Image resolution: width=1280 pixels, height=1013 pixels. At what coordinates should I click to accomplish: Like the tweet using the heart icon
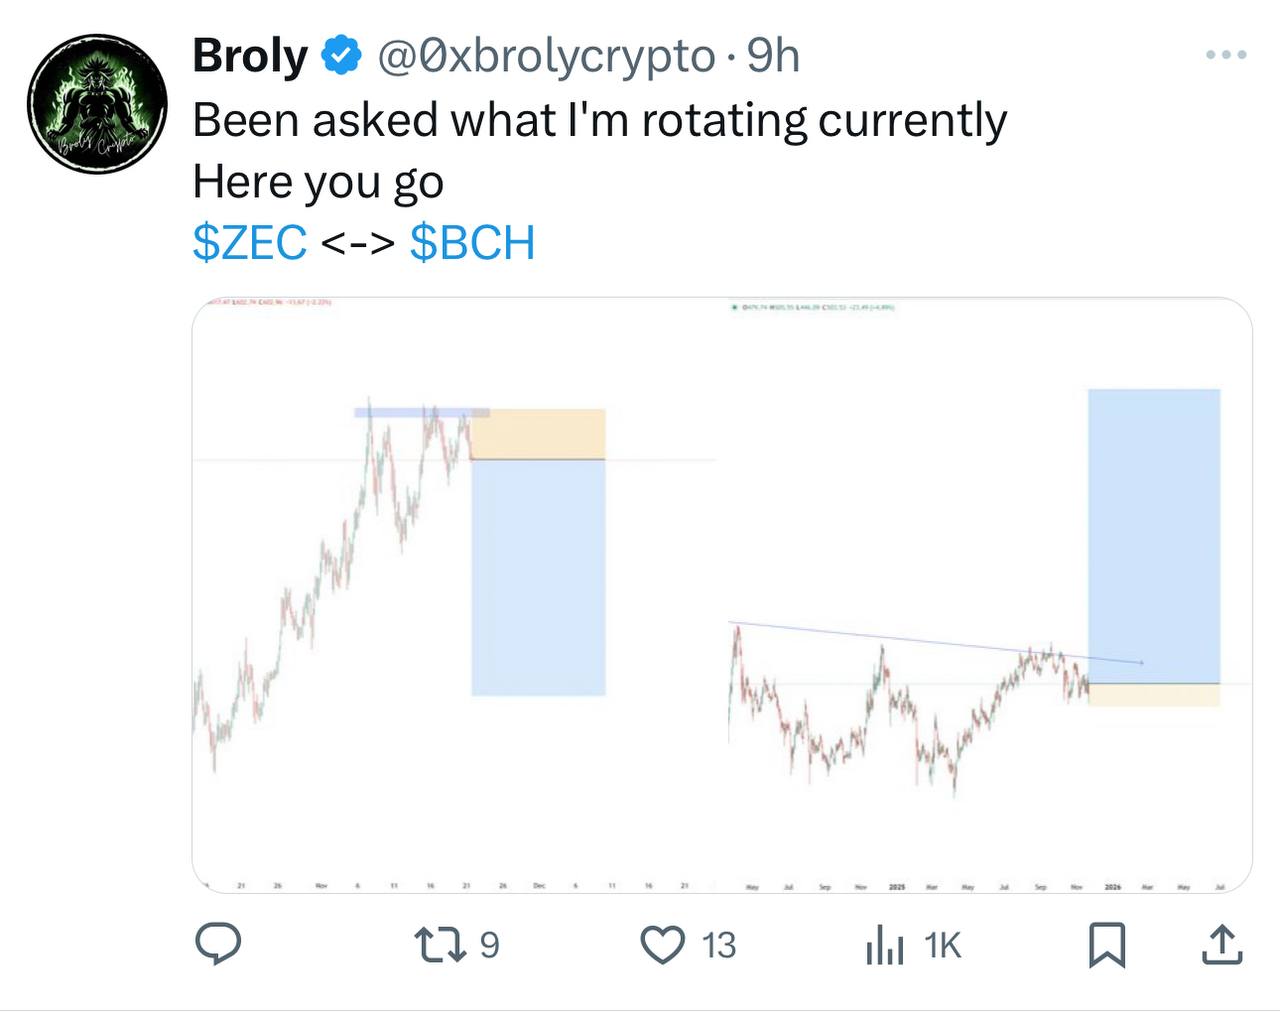664,944
